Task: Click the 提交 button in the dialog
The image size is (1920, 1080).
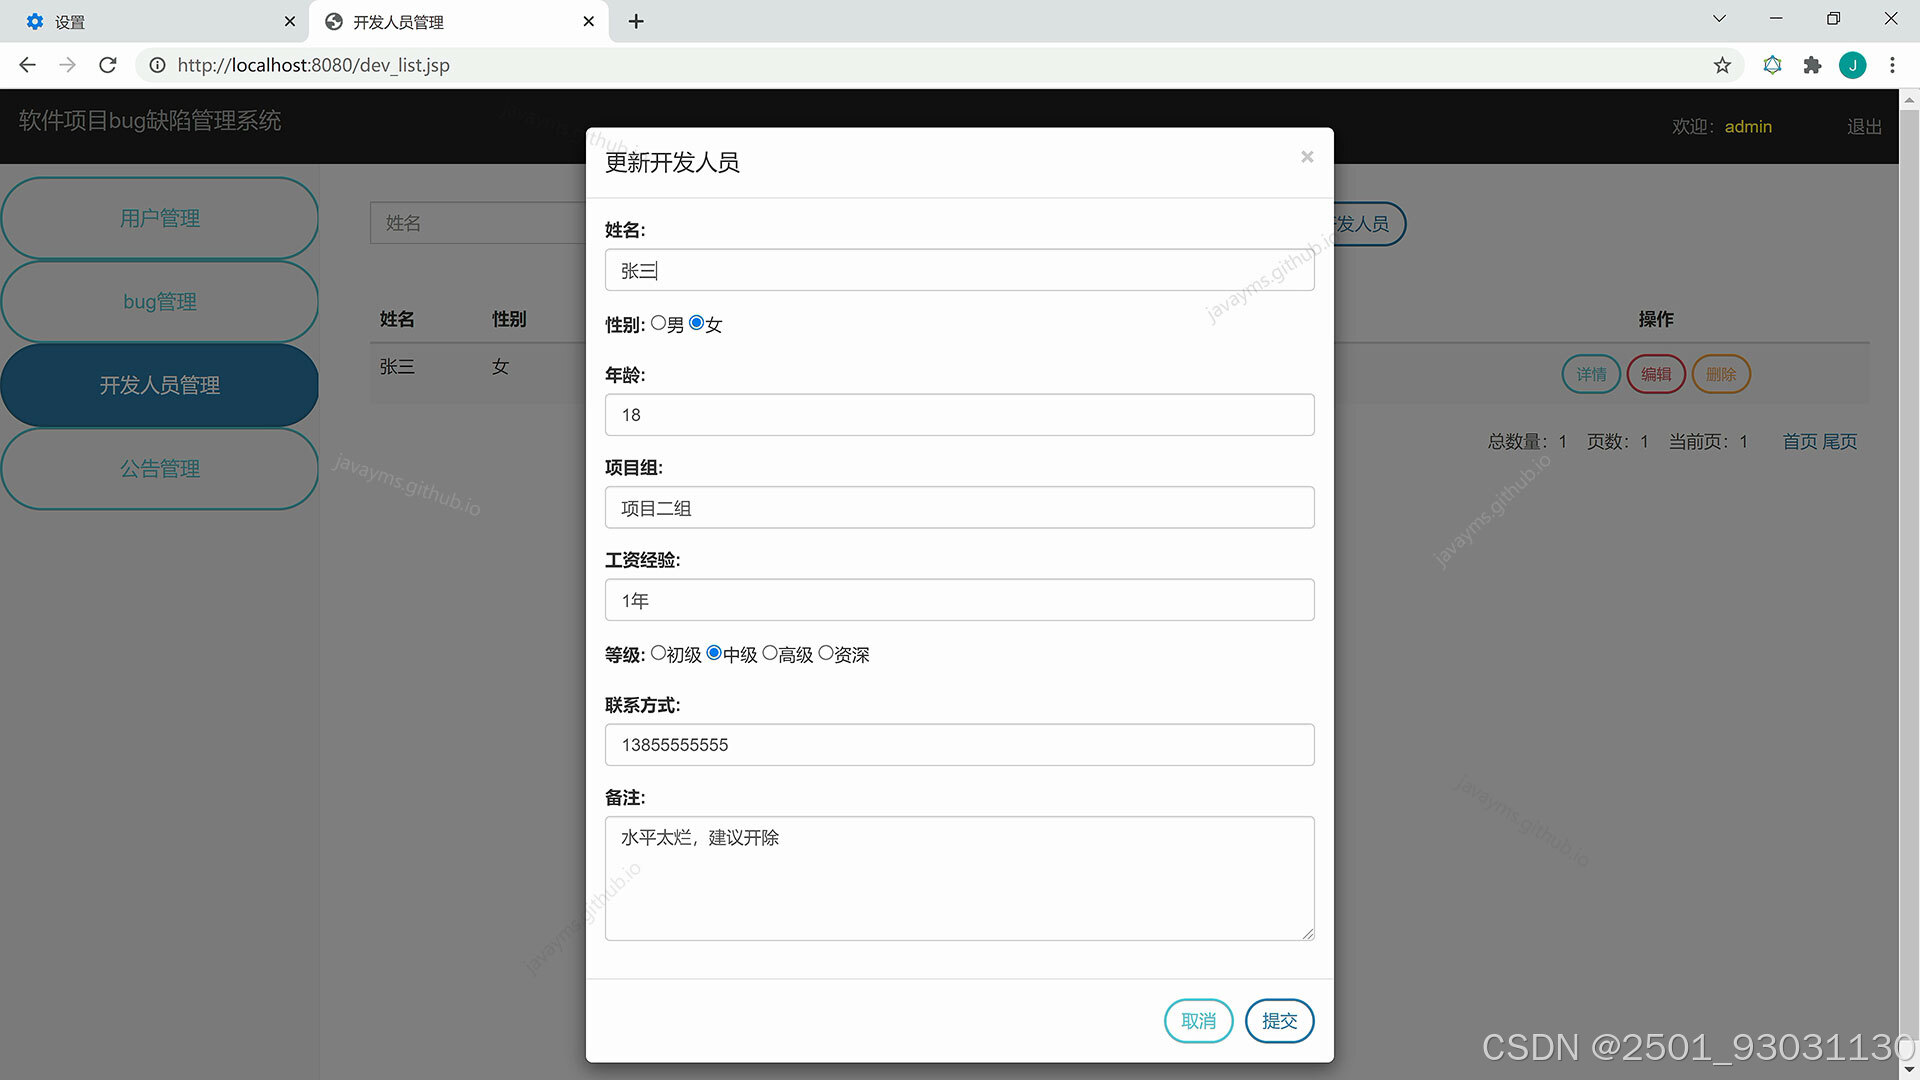Action: (1279, 1021)
